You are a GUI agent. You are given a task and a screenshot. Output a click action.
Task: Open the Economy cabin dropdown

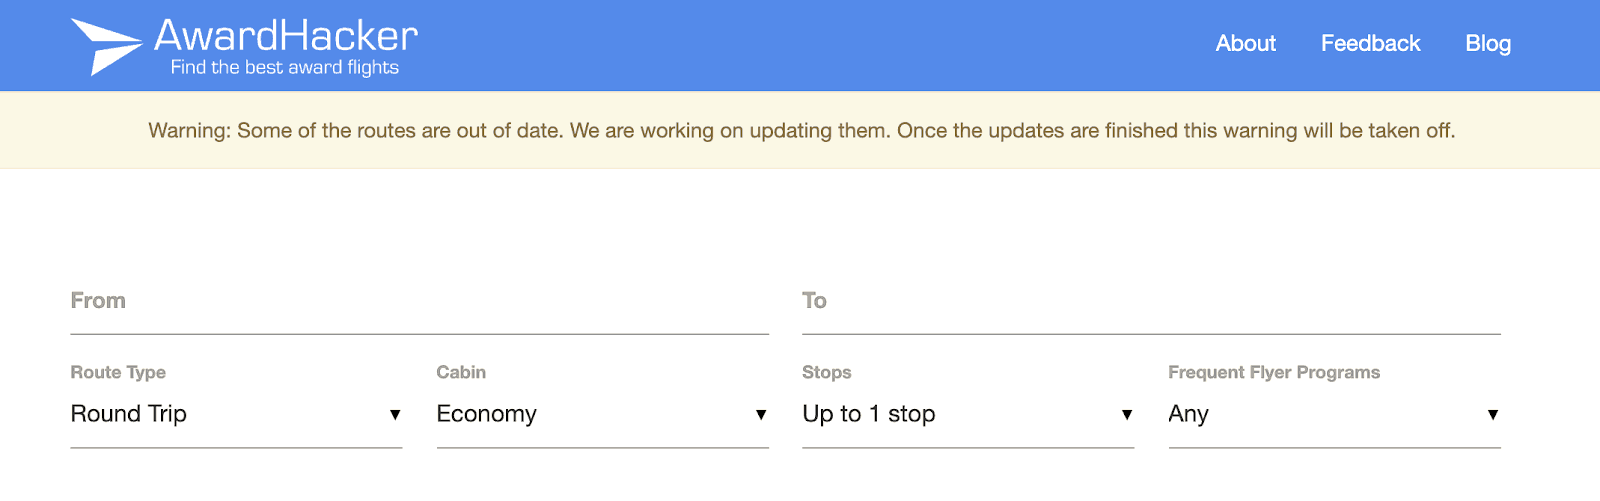(602, 414)
